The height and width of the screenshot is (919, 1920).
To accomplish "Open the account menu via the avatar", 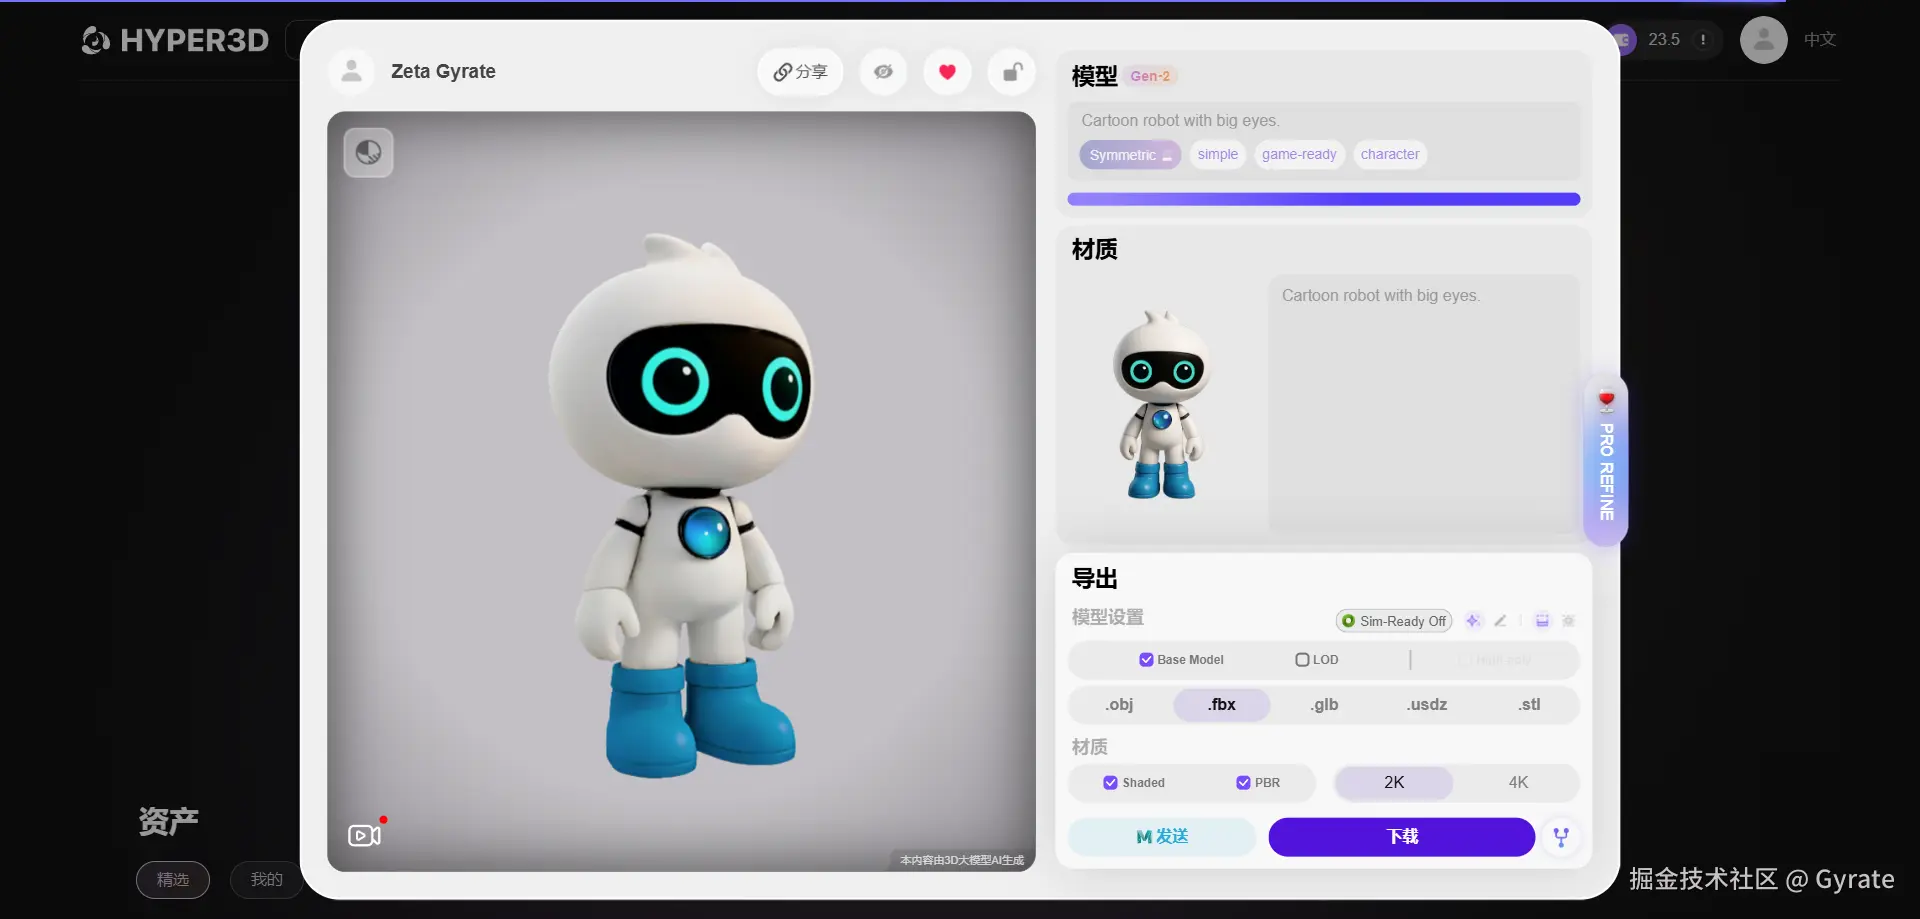I will point(1762,40).
